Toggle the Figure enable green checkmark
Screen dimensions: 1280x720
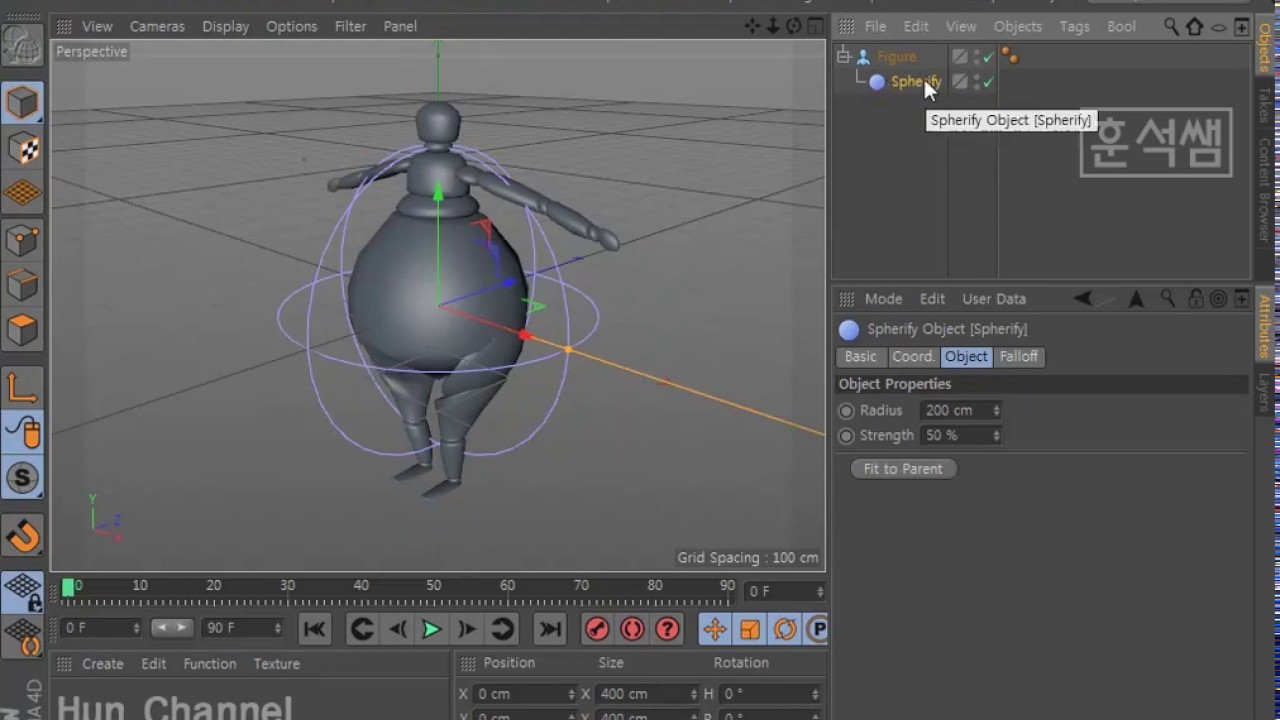[x=988, y=57]
